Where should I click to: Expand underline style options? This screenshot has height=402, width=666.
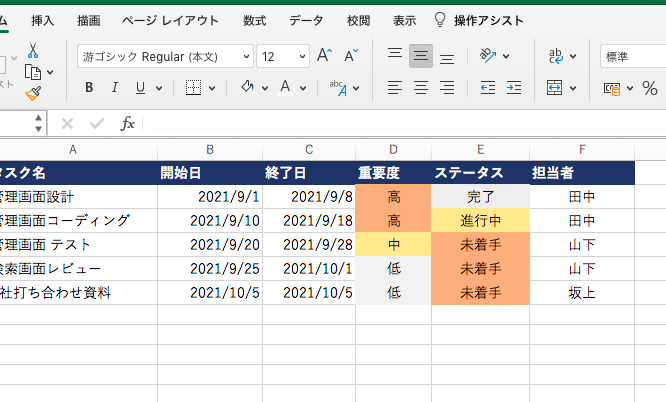159,88
